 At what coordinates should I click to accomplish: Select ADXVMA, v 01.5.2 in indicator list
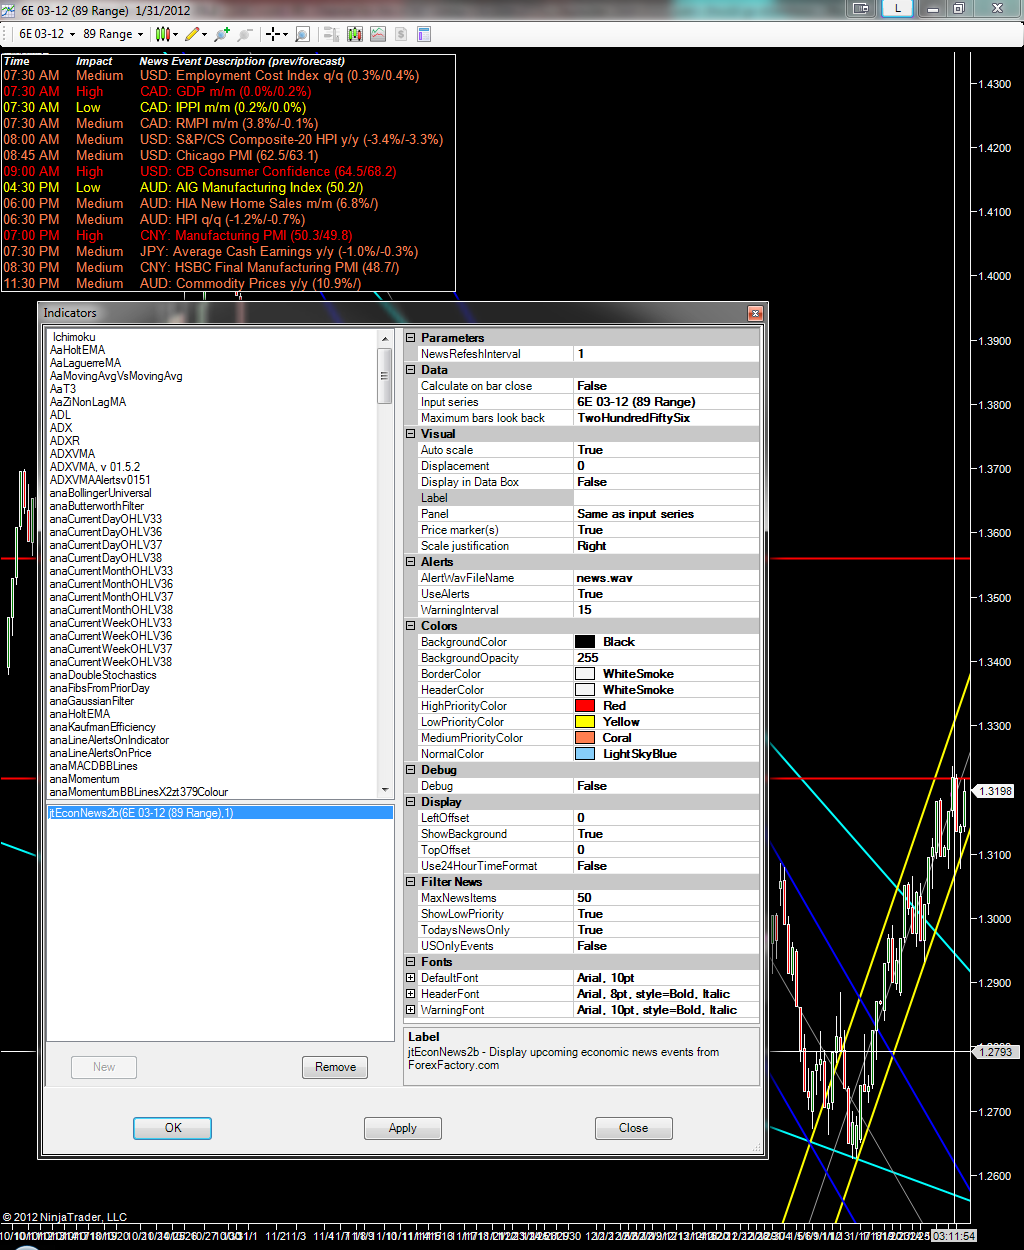[x=96, y=467]
